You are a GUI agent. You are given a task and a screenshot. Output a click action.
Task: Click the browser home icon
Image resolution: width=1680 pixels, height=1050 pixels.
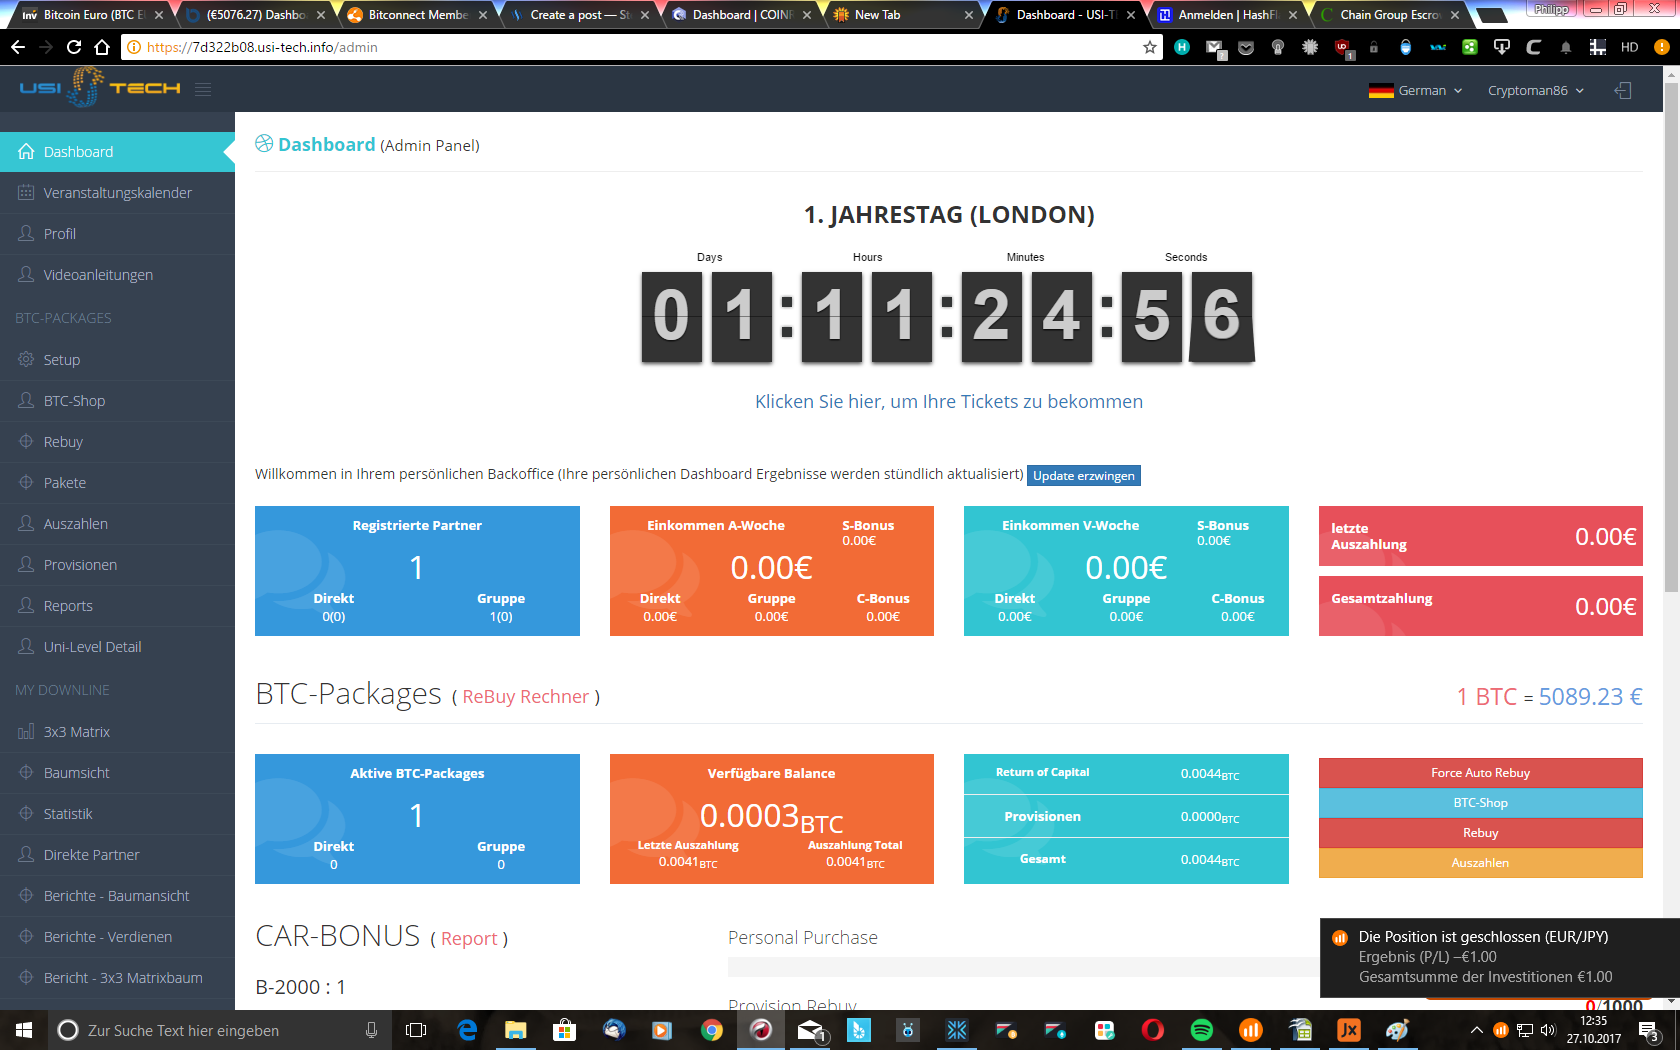[x=102, y=47]
